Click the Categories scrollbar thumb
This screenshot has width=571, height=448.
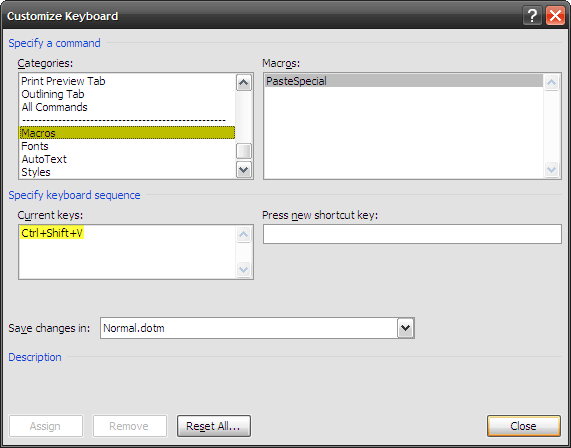pos(244,151)
